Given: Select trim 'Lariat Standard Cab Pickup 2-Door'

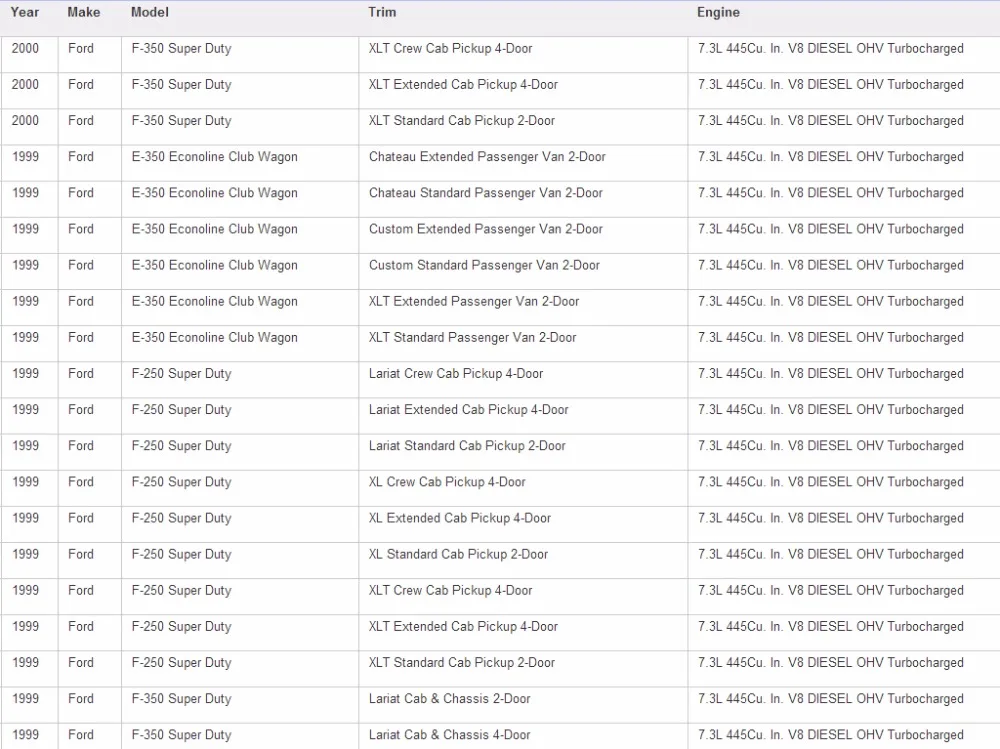Looking at the screenshot, I should [x=467, y=446].
